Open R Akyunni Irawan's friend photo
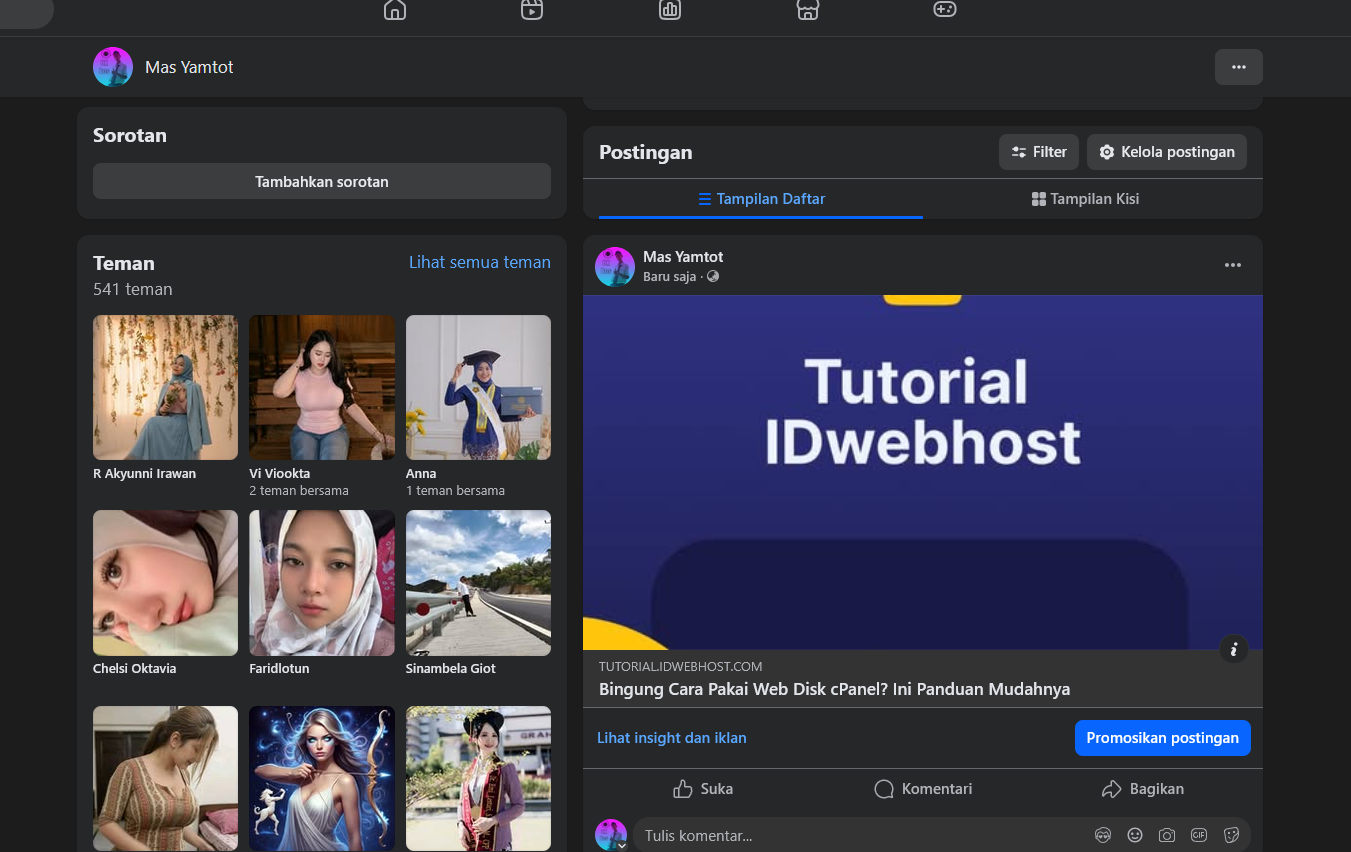Screen dimensions: 1351x852 [166, 388]
